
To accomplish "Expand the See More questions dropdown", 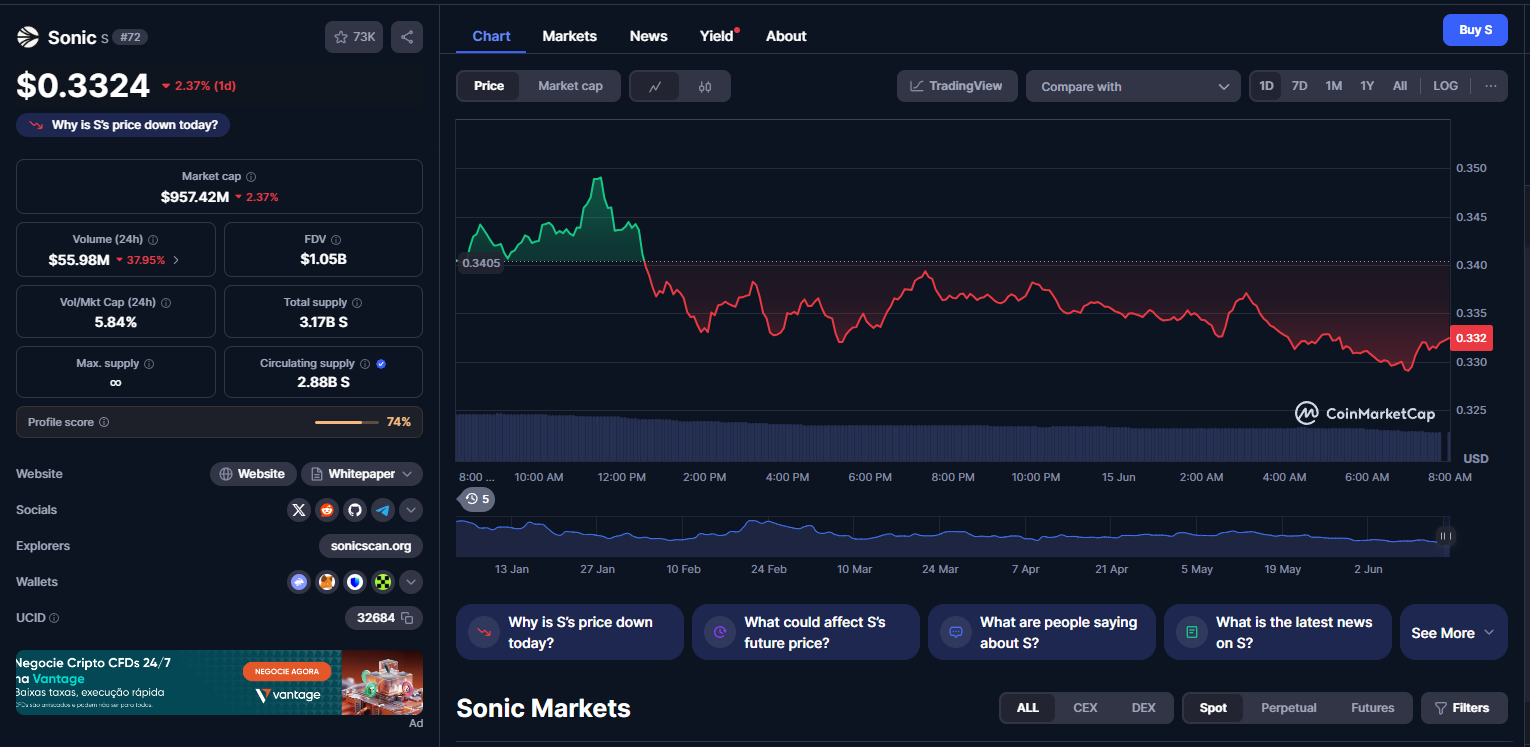I will point(1453,633).
